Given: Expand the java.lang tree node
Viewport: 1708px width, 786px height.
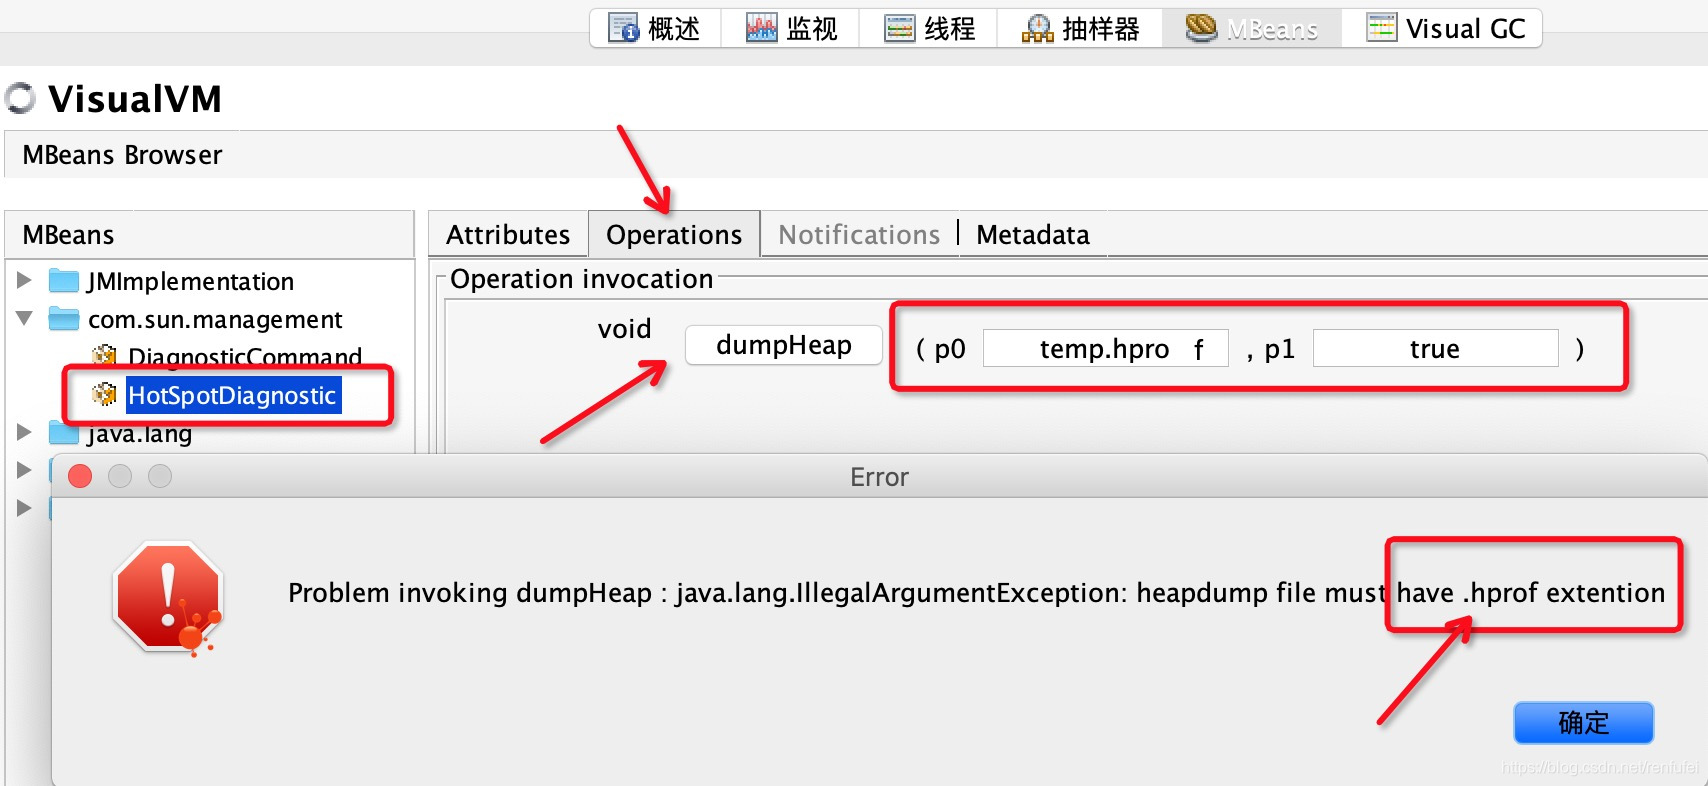Looking at the screenshot, I should 25,432.
